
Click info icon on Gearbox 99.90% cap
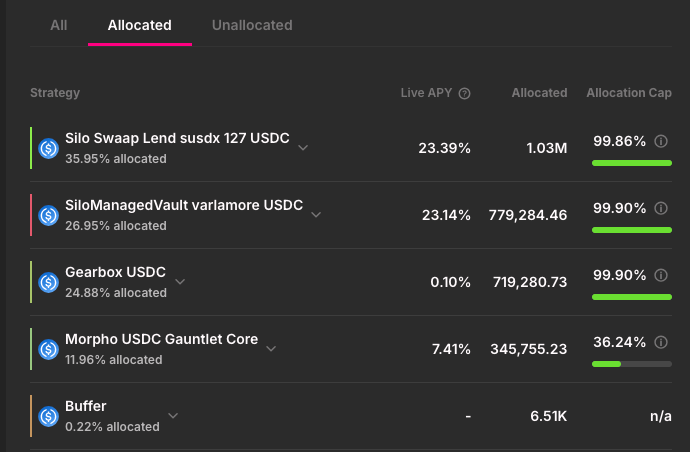tap(660, 275)
